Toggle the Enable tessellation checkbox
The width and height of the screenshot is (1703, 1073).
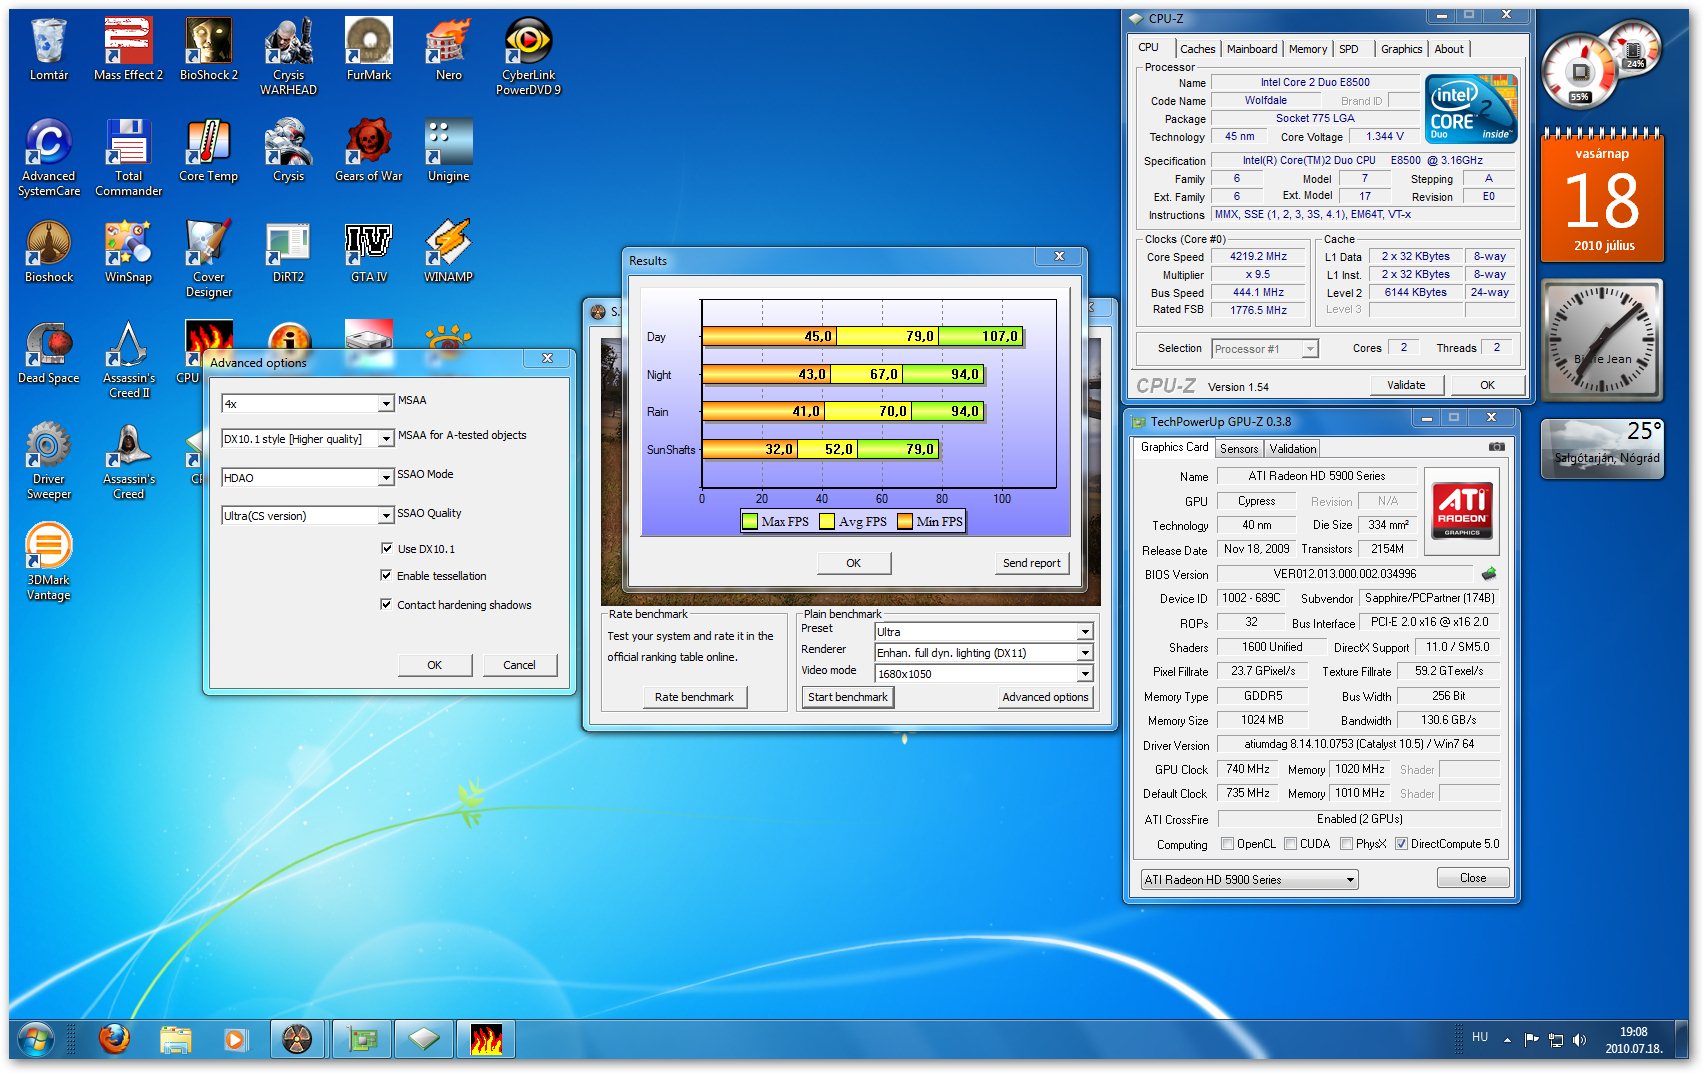click(386, 575)
